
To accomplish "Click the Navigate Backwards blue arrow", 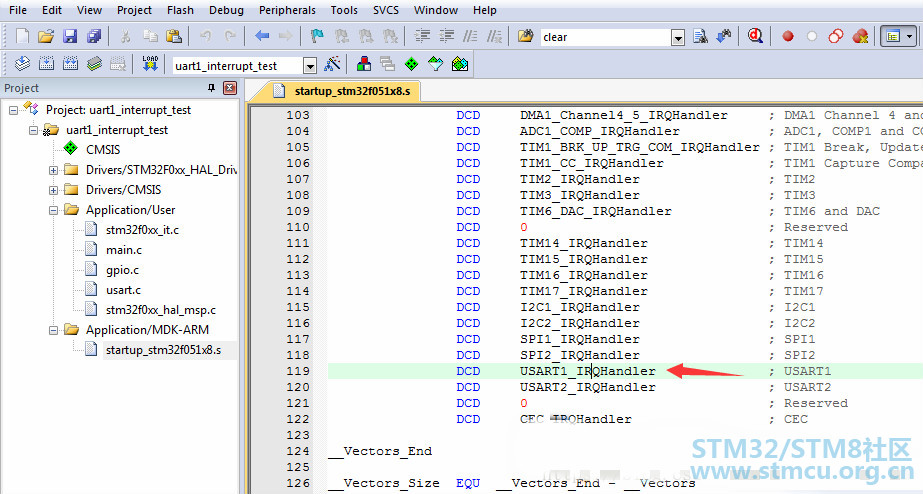I will pos(262,37).
